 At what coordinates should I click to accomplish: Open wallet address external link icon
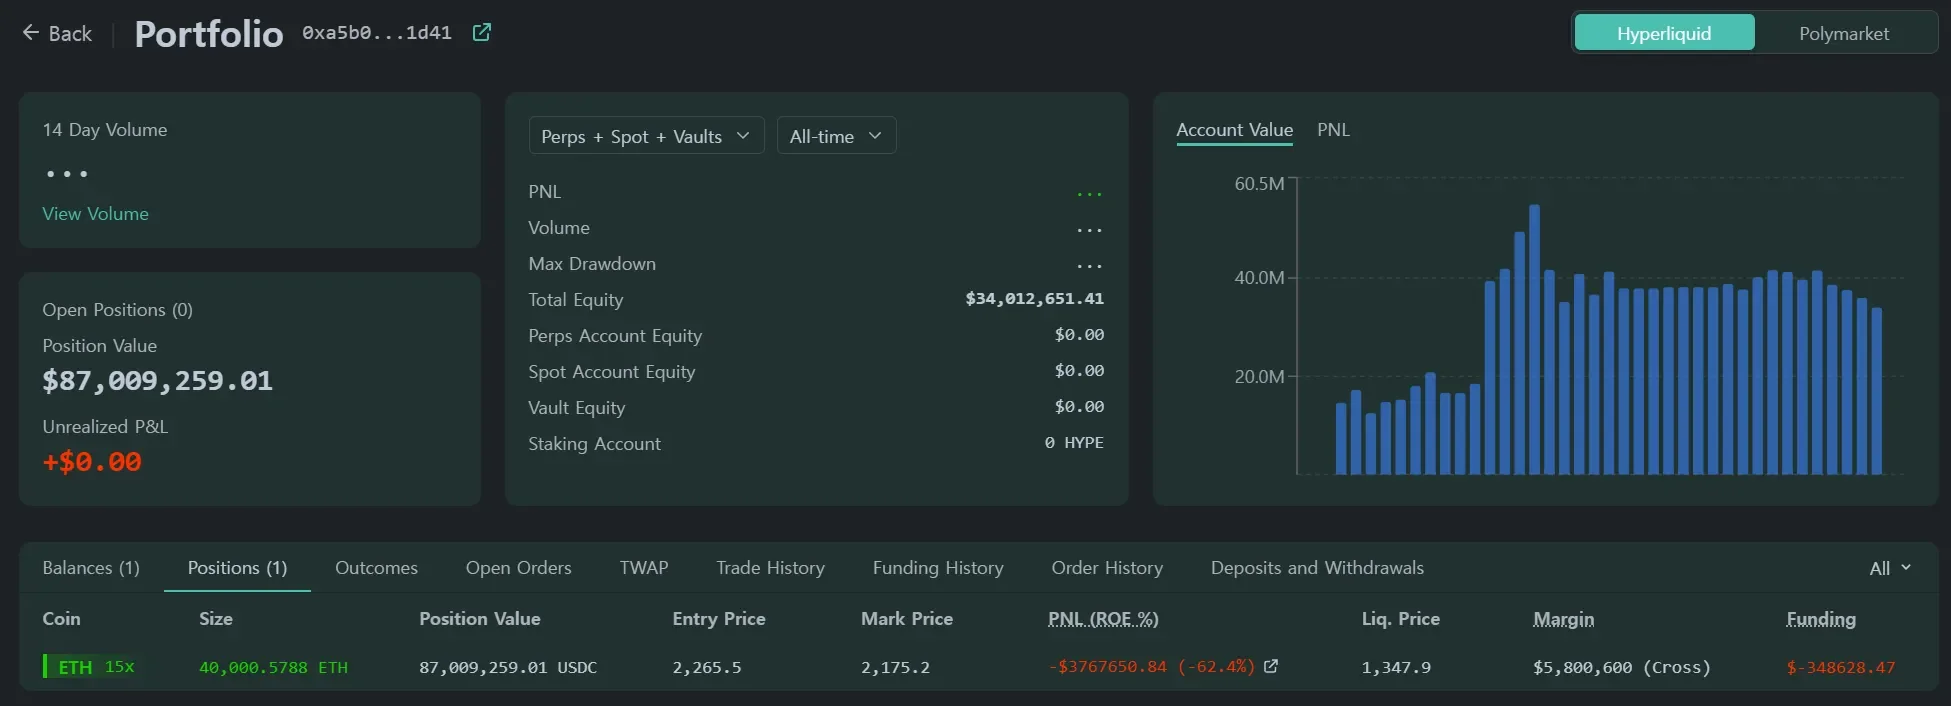pyautogui.click(x=481, y=33)
